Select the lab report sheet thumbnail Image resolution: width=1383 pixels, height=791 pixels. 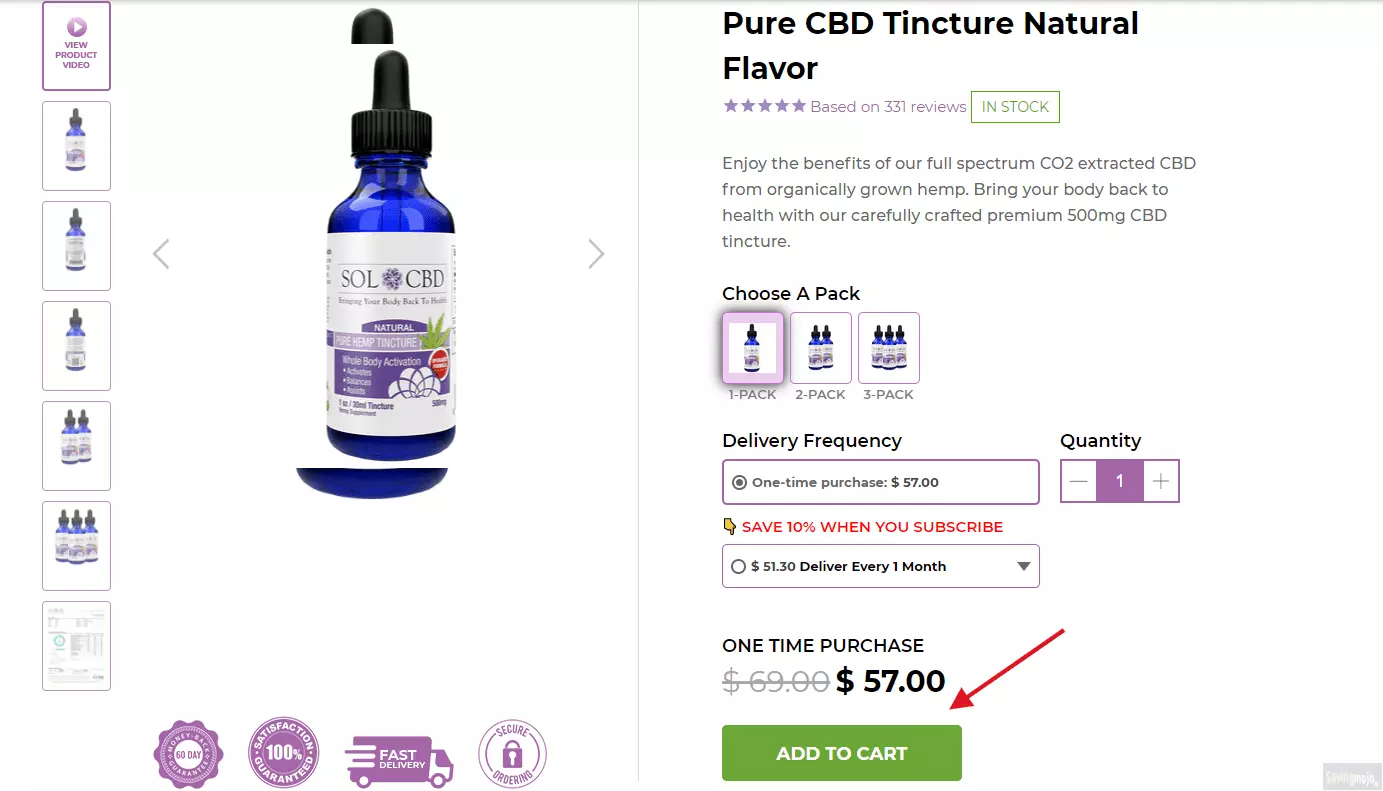76,646
